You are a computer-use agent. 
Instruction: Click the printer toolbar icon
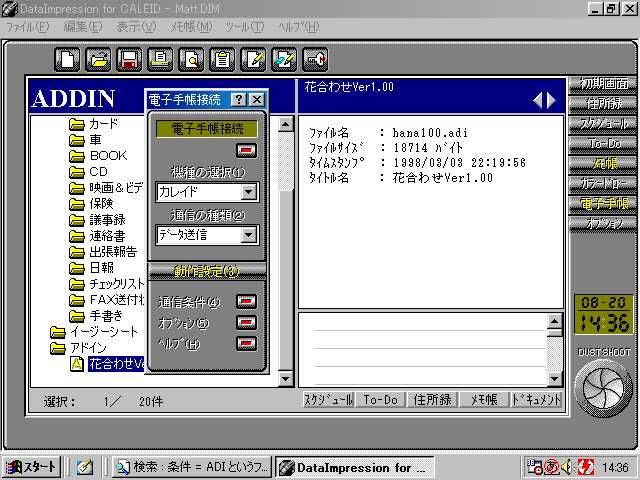[x=159, y=59]
